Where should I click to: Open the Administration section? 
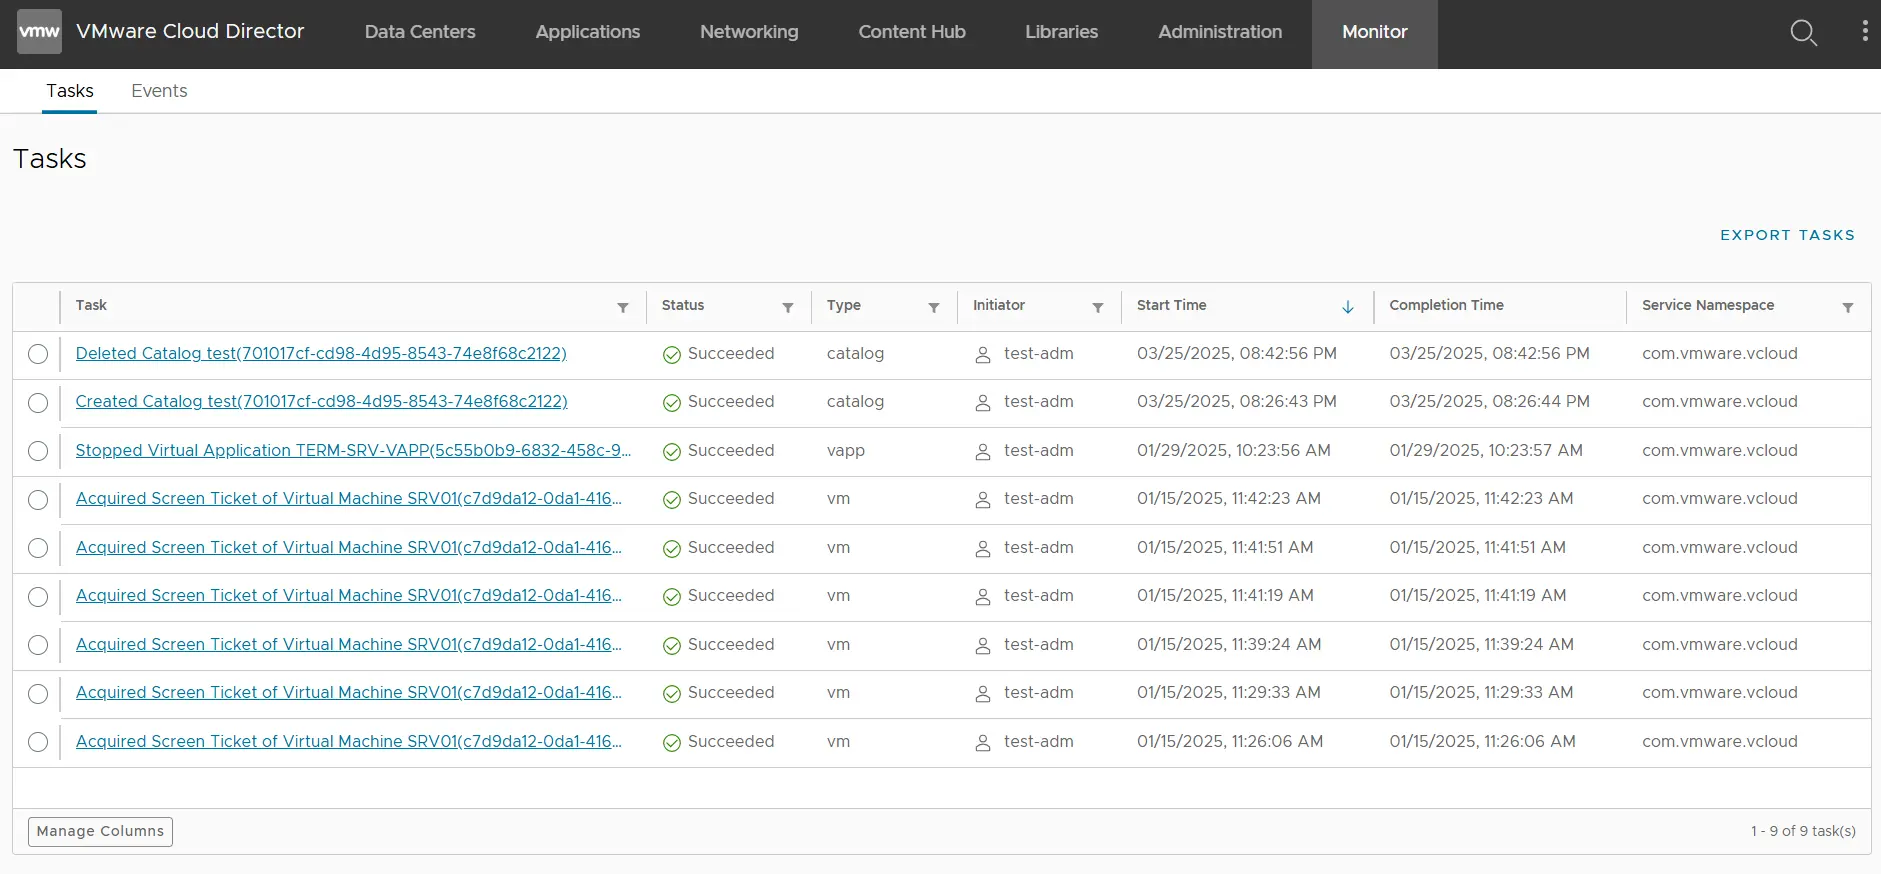click(x=1220, y=32)
